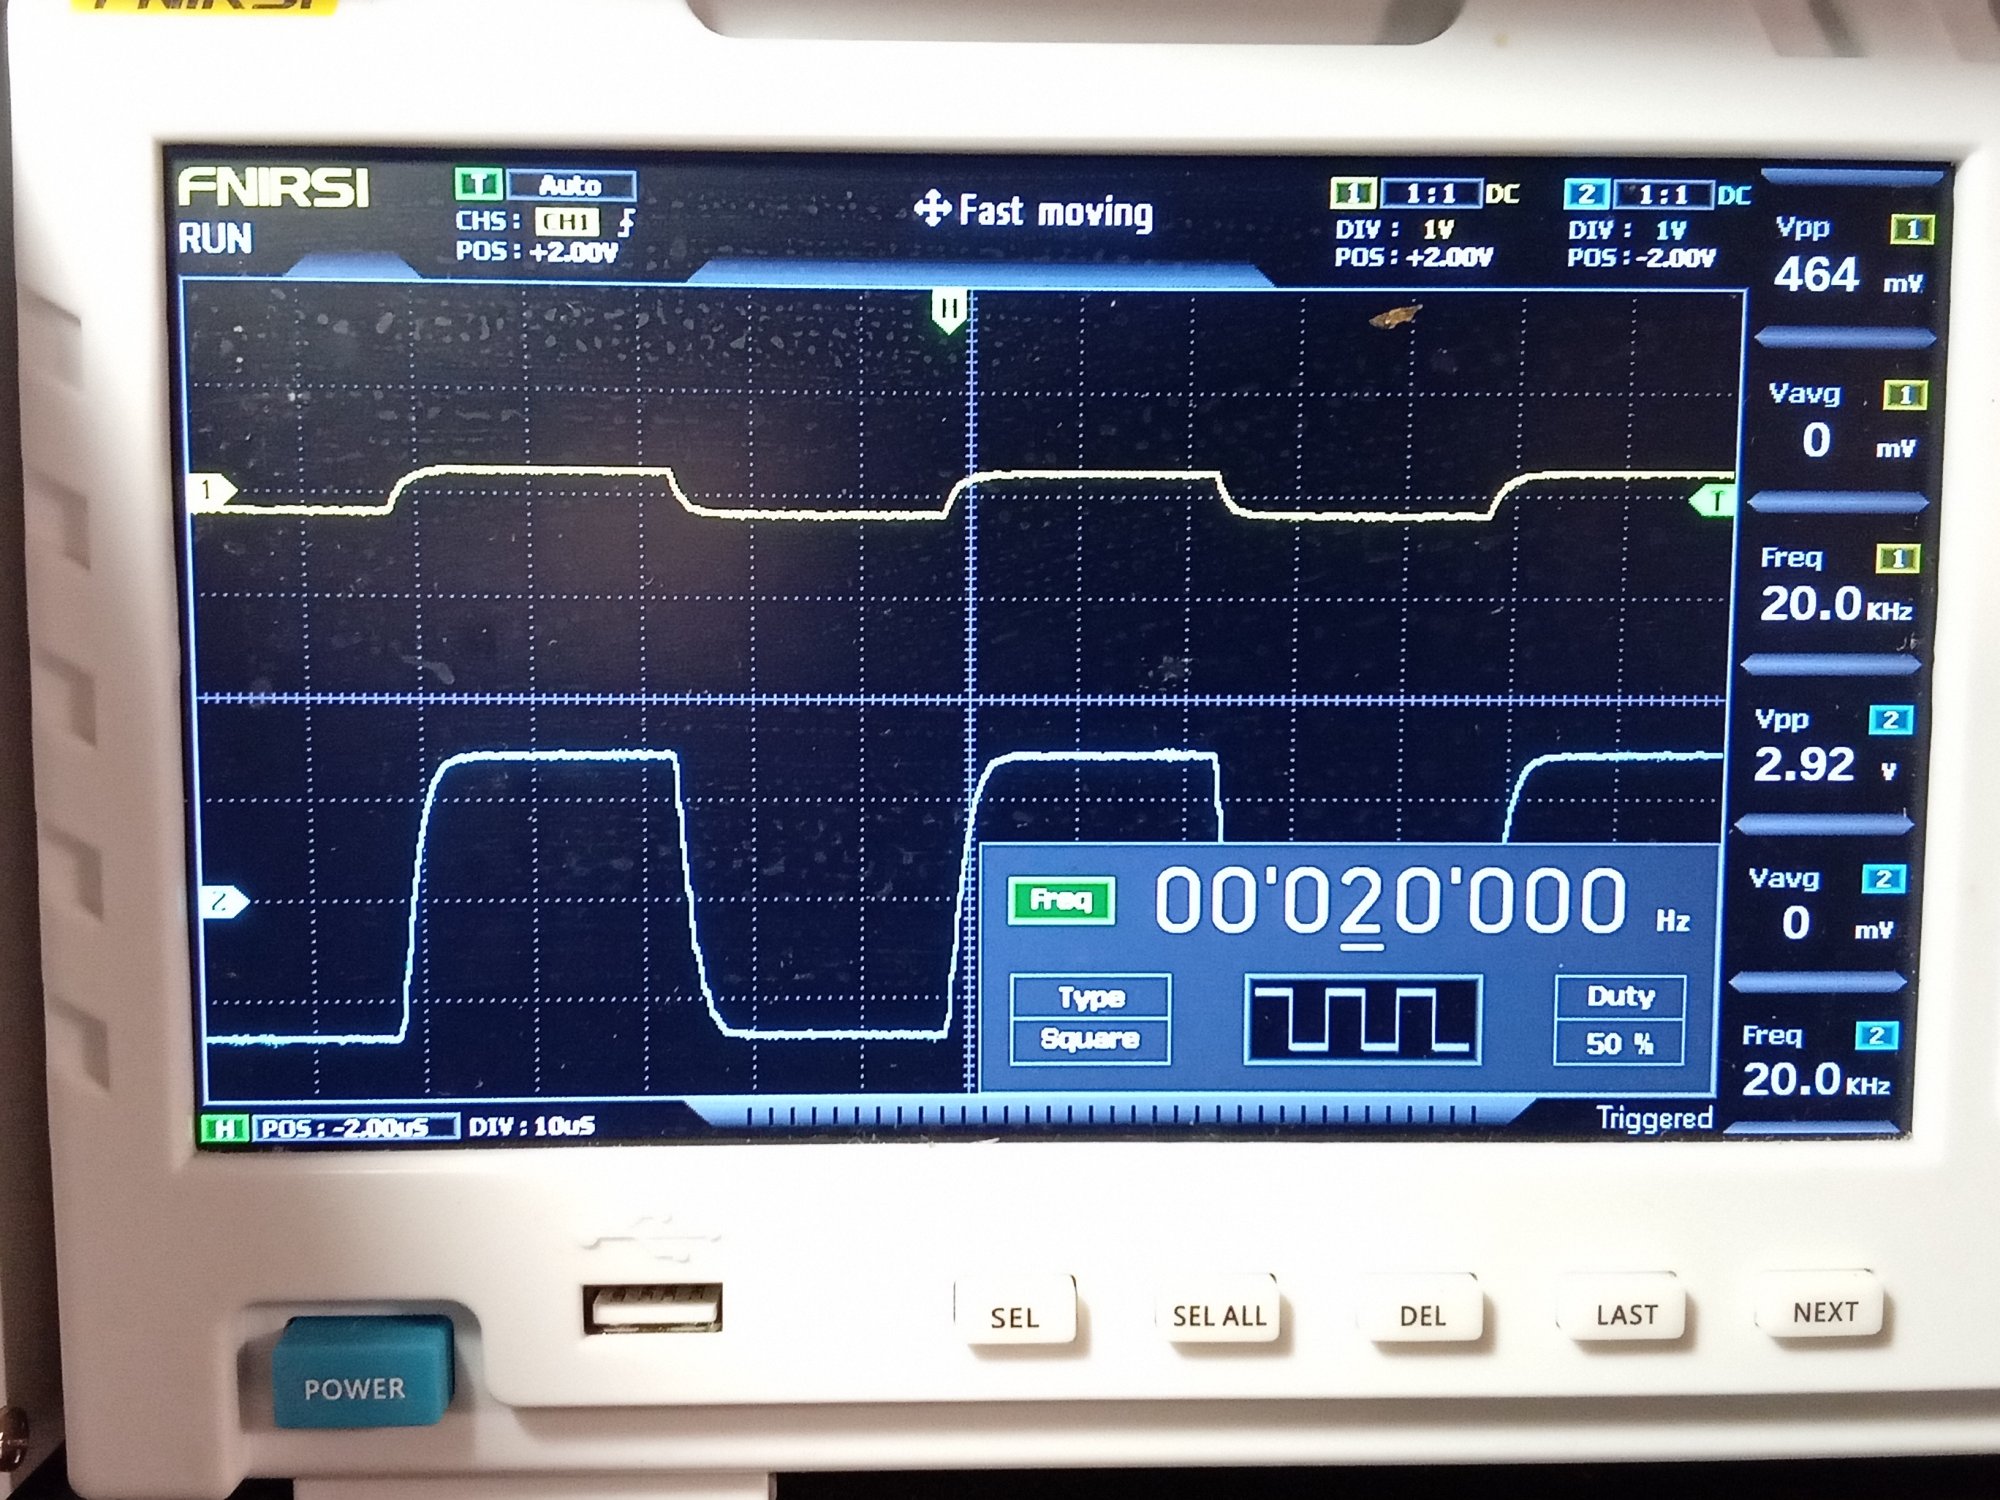Tap the 00'020'000 Hz frequency field
This screenshot has width=2000, height=1500.
[1392, 902]
